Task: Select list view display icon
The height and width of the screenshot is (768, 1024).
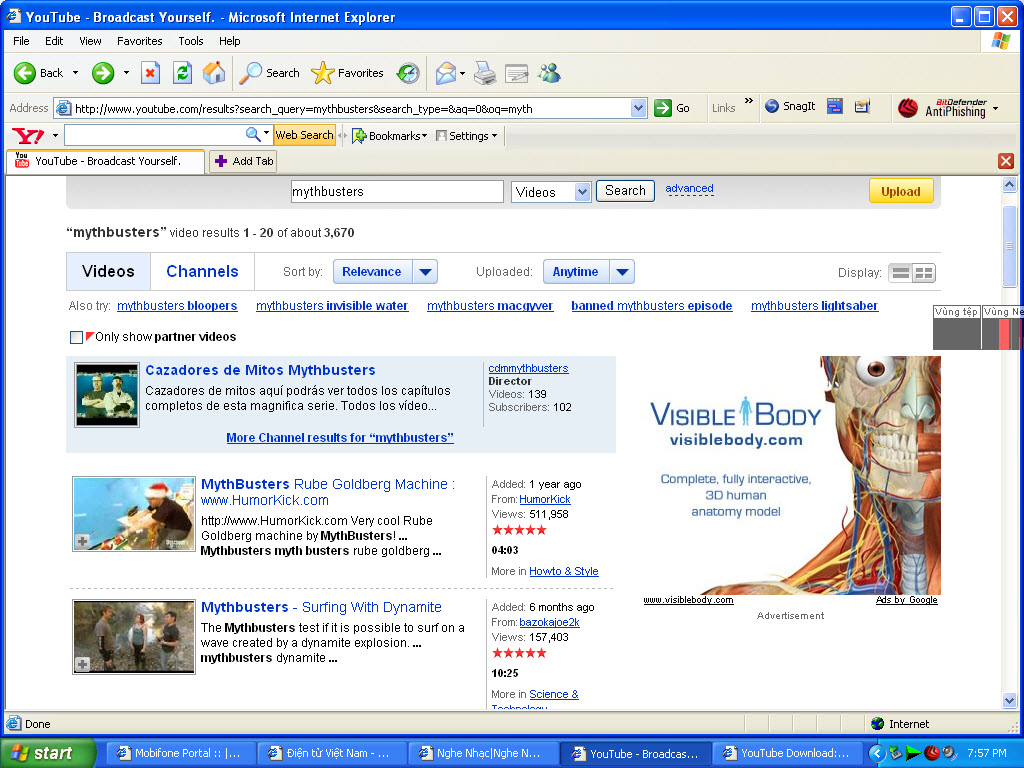Action: (901, 273)
